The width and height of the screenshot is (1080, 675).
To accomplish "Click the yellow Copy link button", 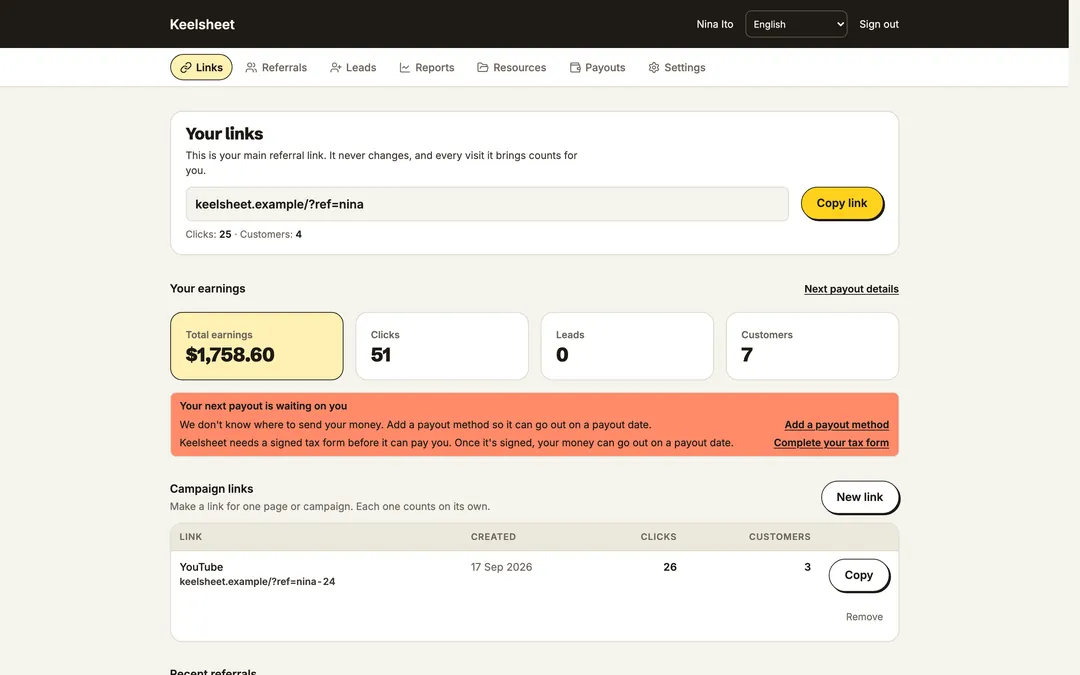I will [842, 203].
